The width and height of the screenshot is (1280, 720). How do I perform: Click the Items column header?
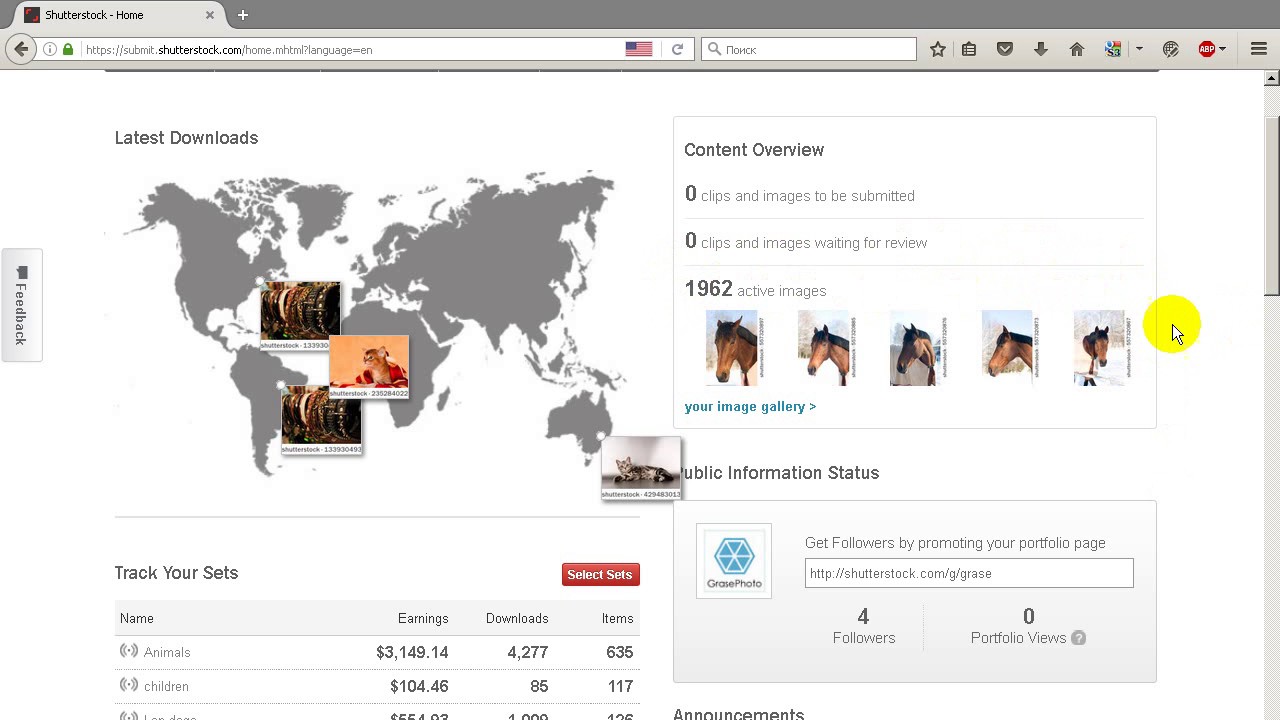pyautogui.click(x=618, y=618)
